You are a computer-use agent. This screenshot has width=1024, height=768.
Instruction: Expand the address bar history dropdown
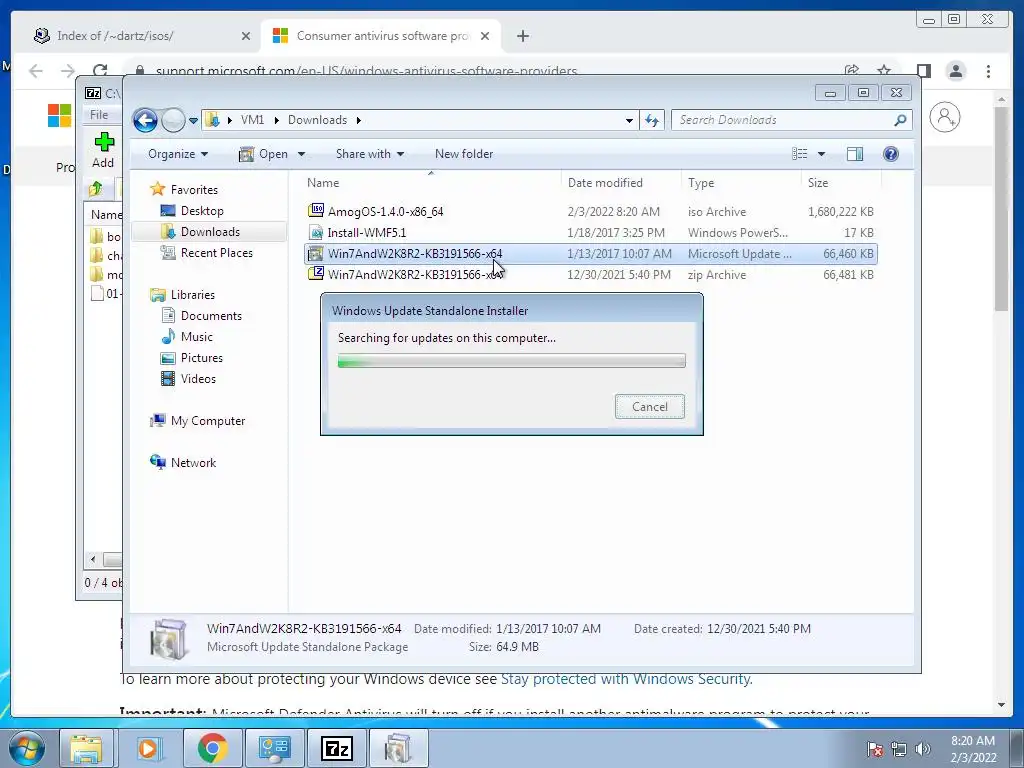pos(629,121)
